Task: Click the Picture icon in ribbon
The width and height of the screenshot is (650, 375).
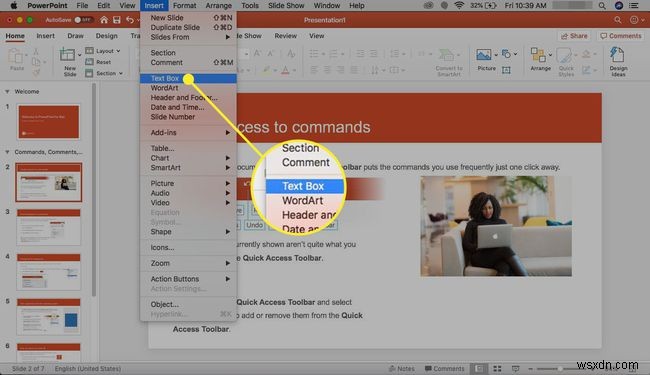Action: [x=483, y=54]
